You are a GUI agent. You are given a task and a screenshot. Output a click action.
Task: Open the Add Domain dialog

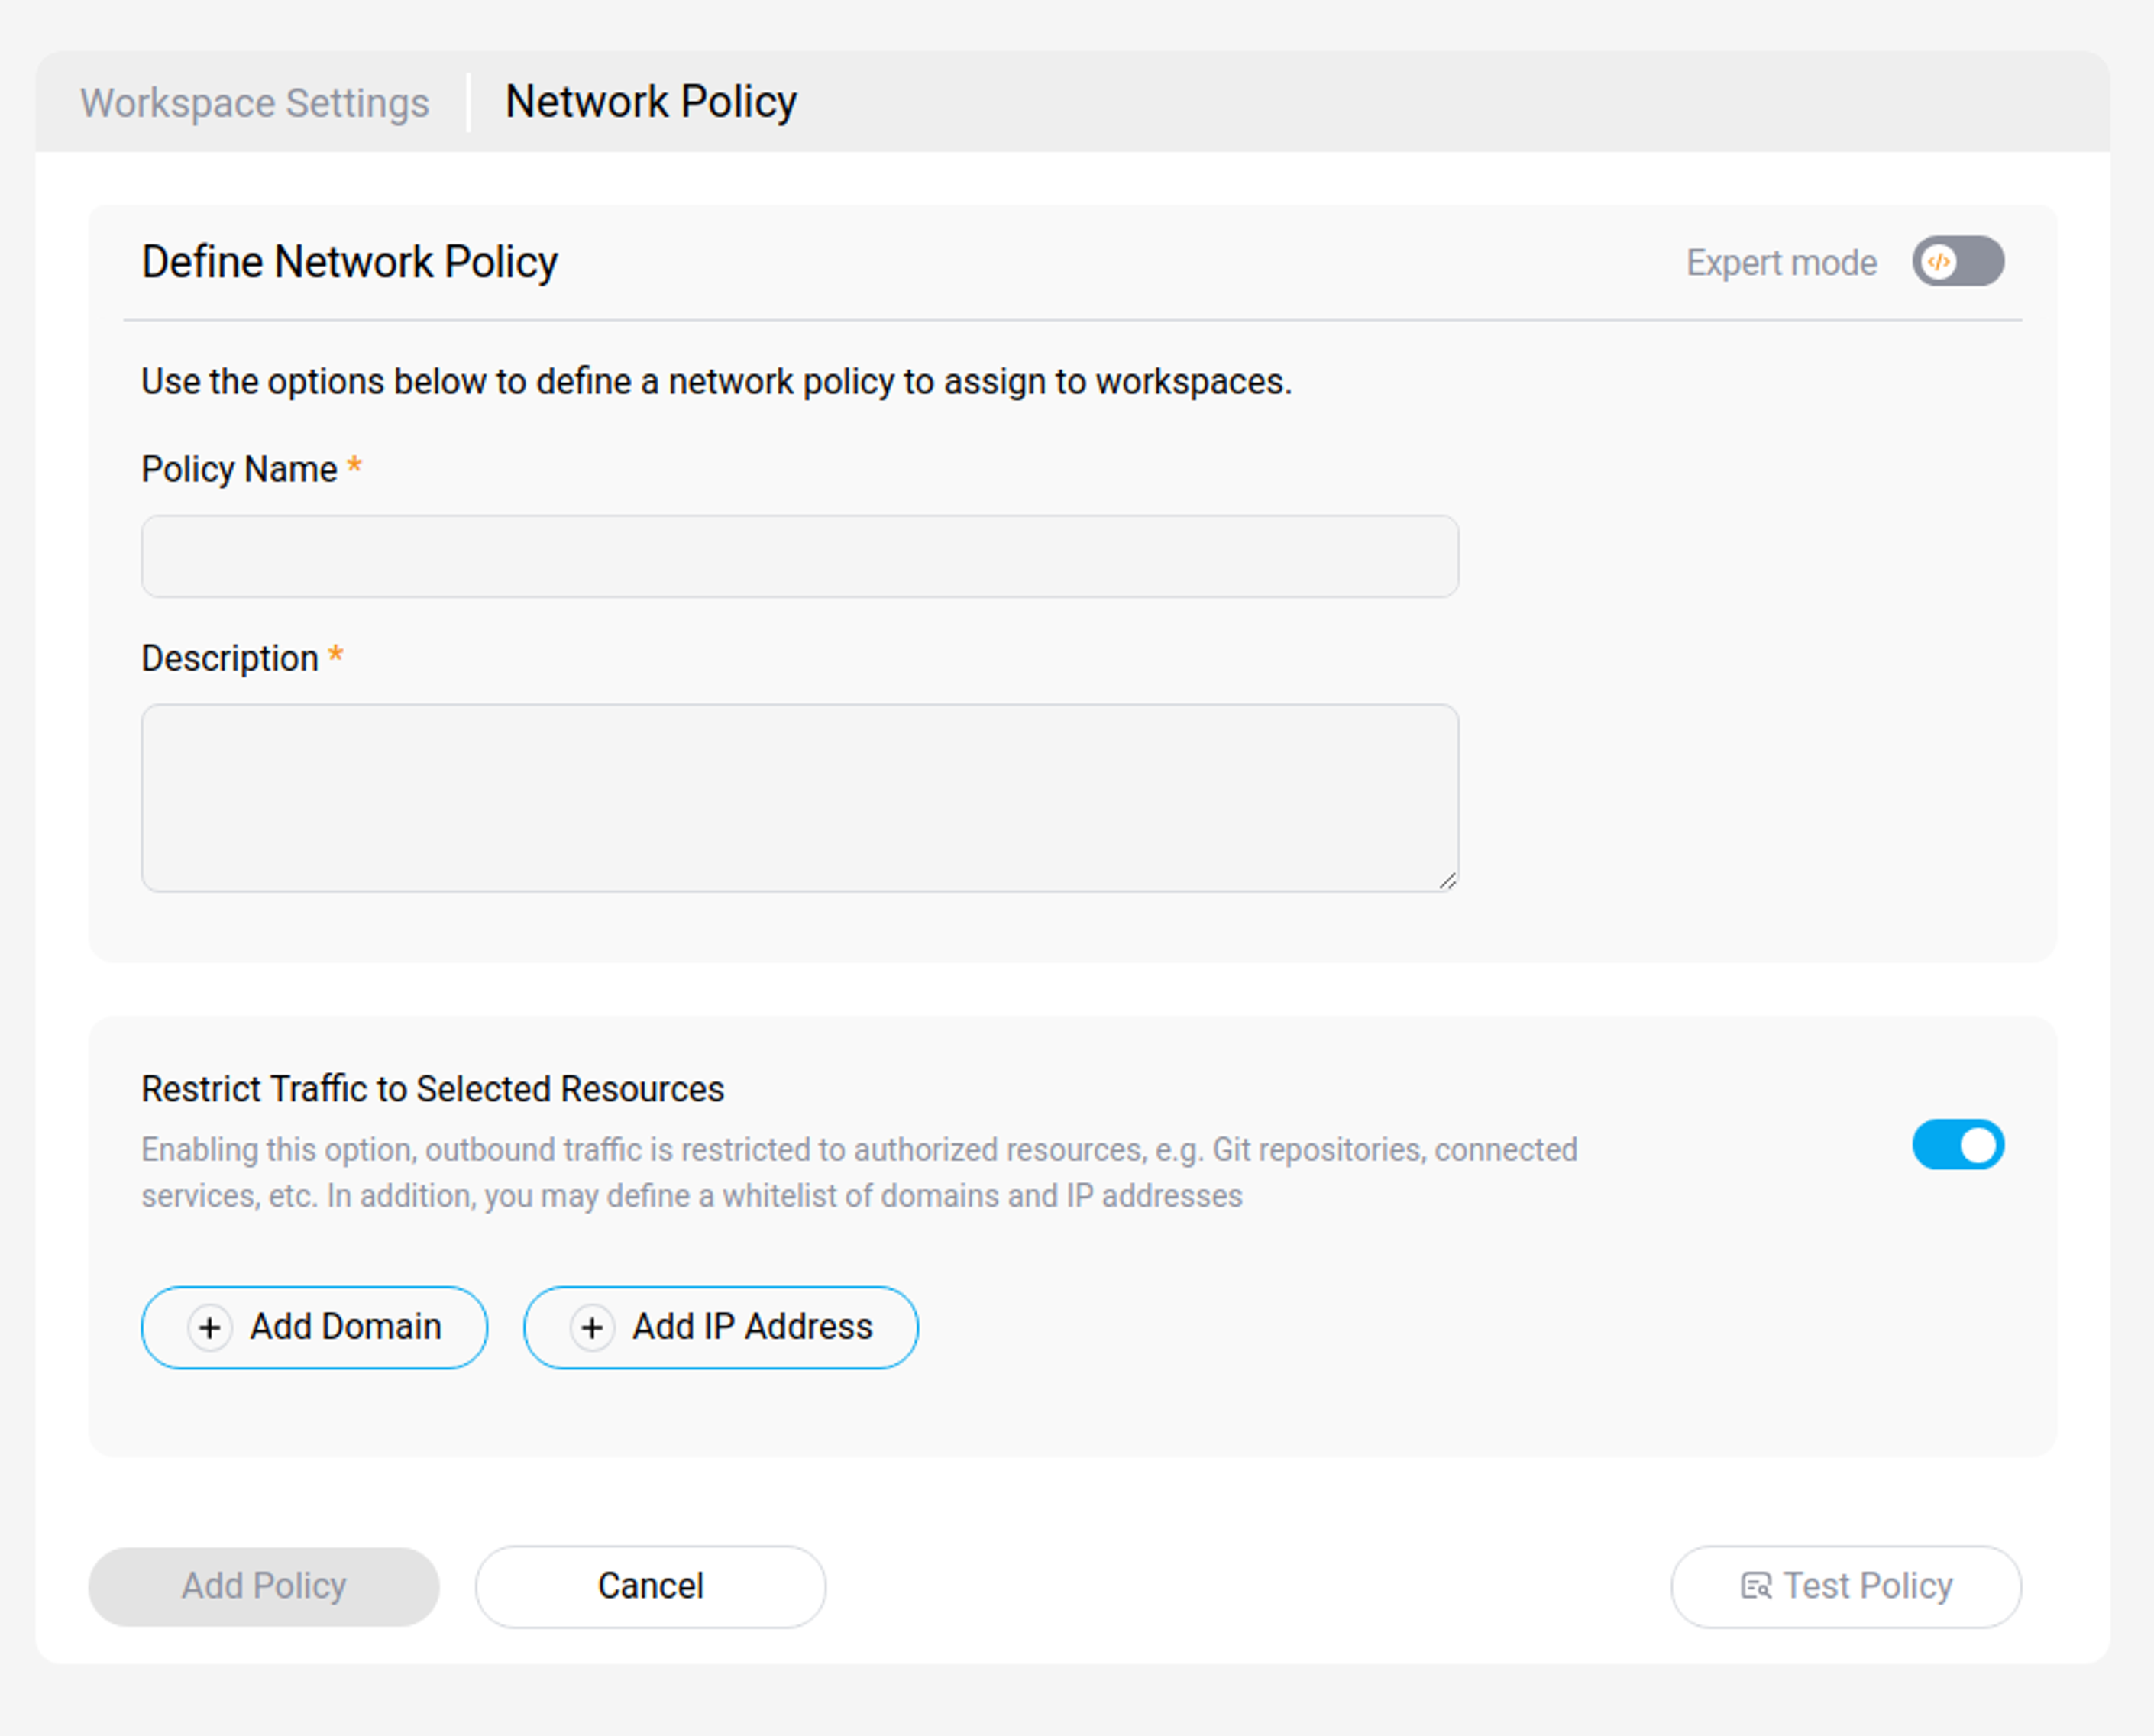click(314, 1328)
